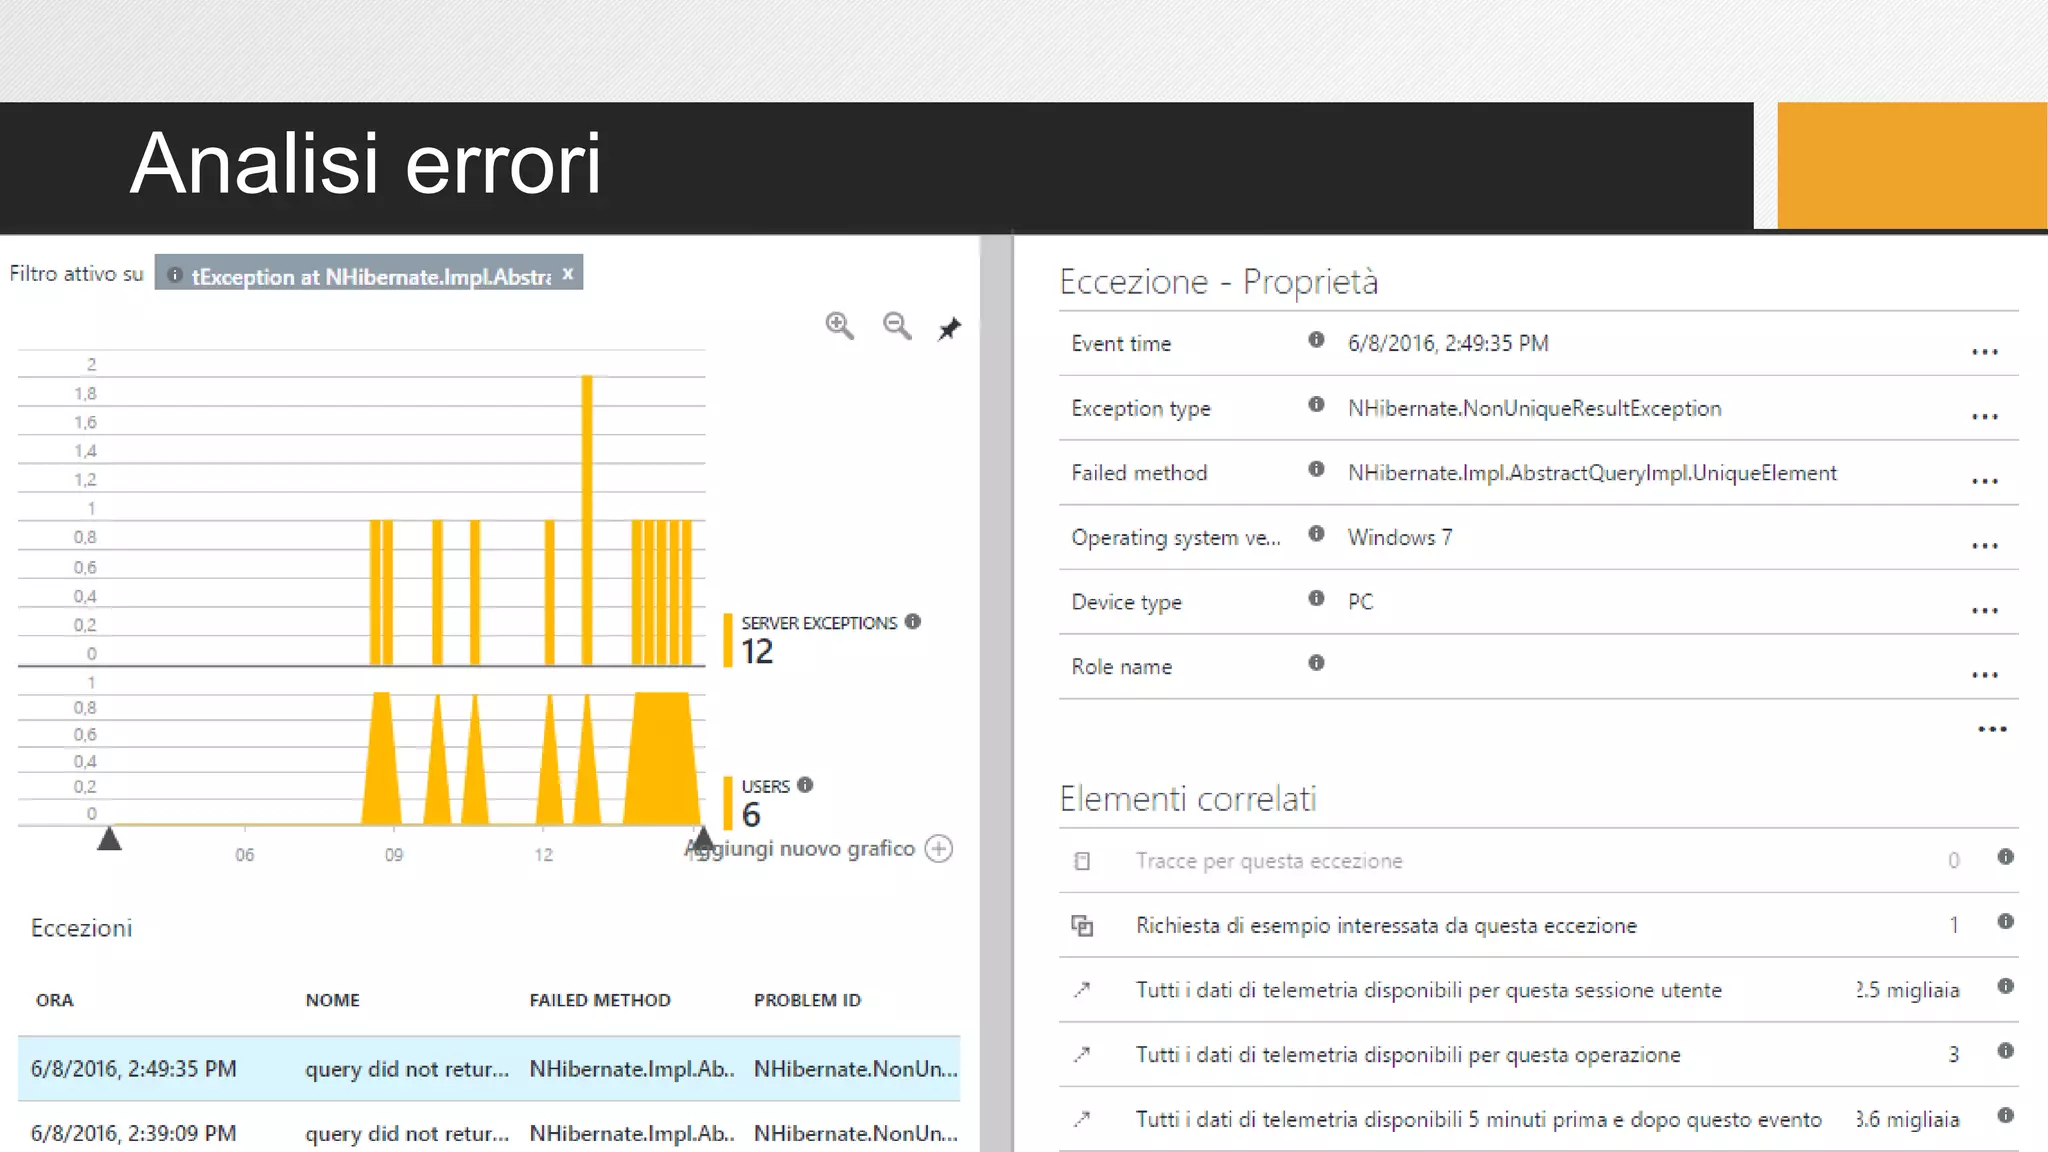This screenshot has height=1152, width=2048.
Task: Expand more properties ellipsis below Role name
Action: click(x=1992, y=729)
